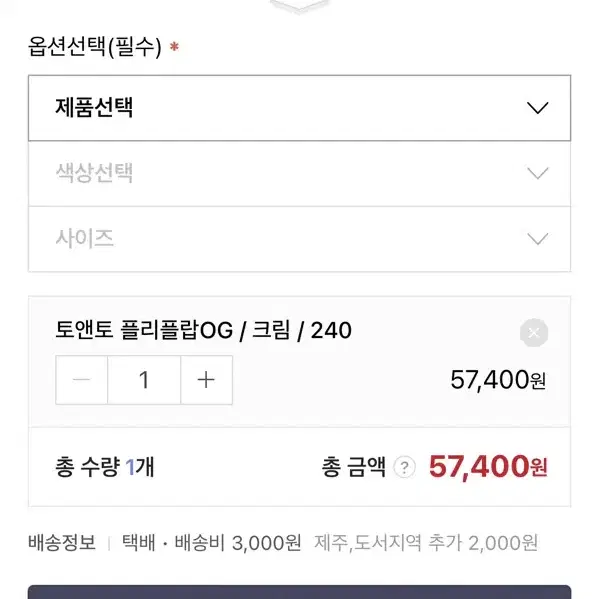Click the 배송정보 shipping info label

click(x=62, y=542)
